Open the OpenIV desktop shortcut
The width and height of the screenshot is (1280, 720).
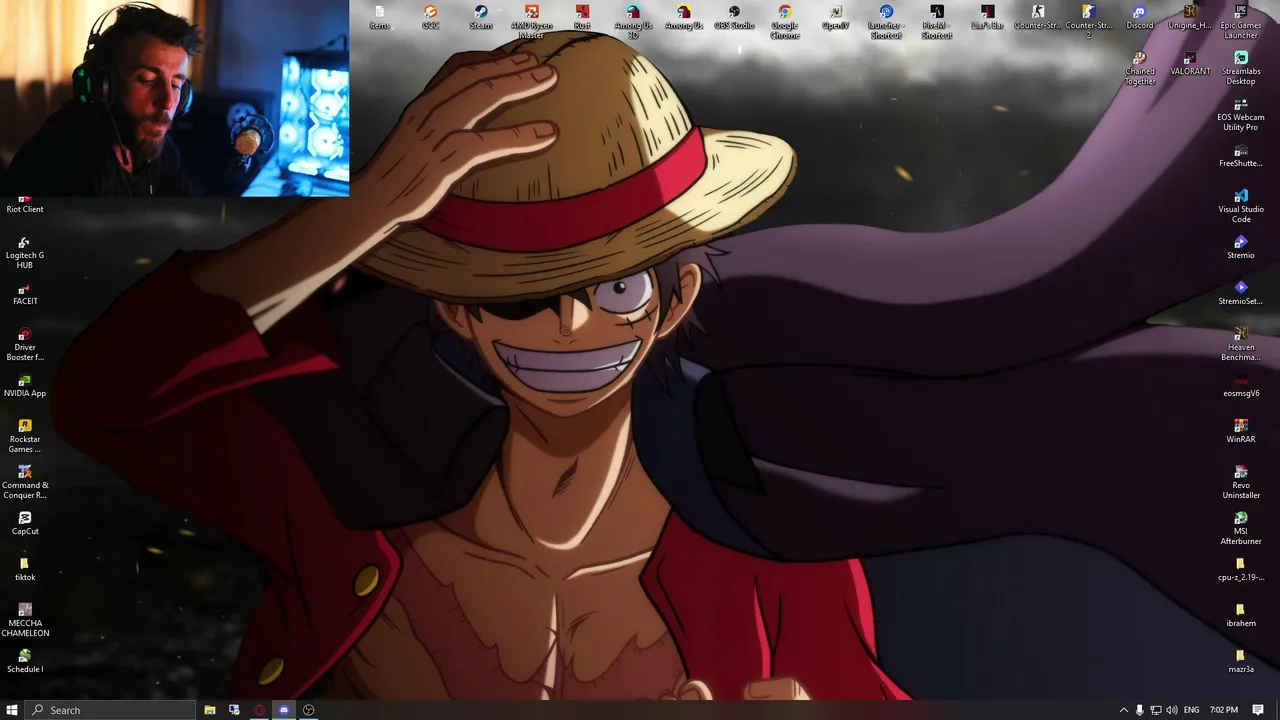tap(836, 17)
